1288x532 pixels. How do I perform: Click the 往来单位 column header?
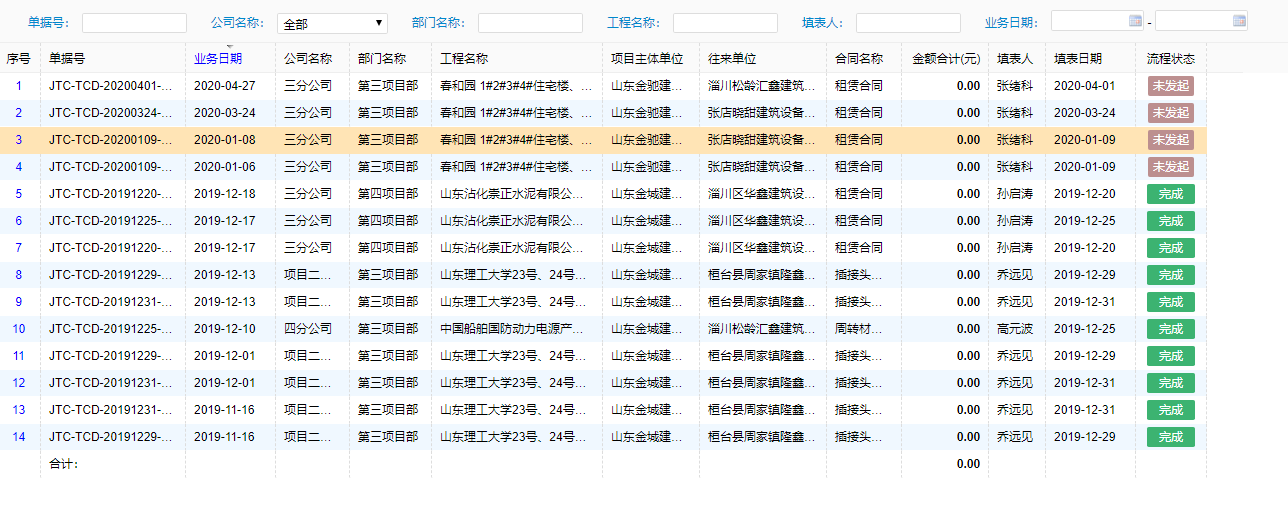(732, 59)
